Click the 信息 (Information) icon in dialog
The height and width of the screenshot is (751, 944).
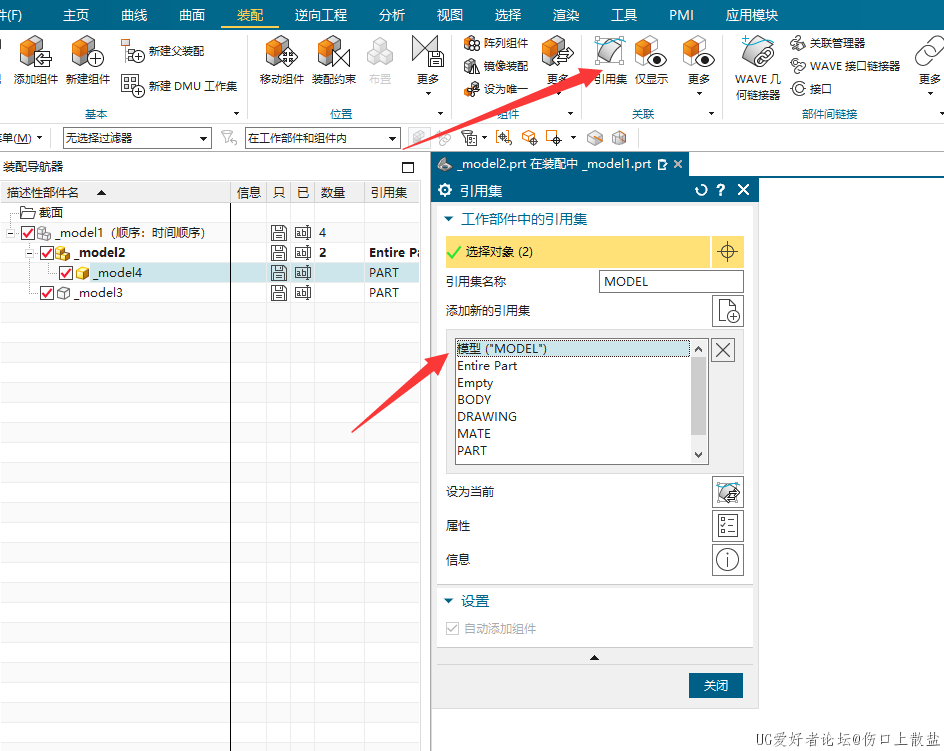(x=727, y=560)
